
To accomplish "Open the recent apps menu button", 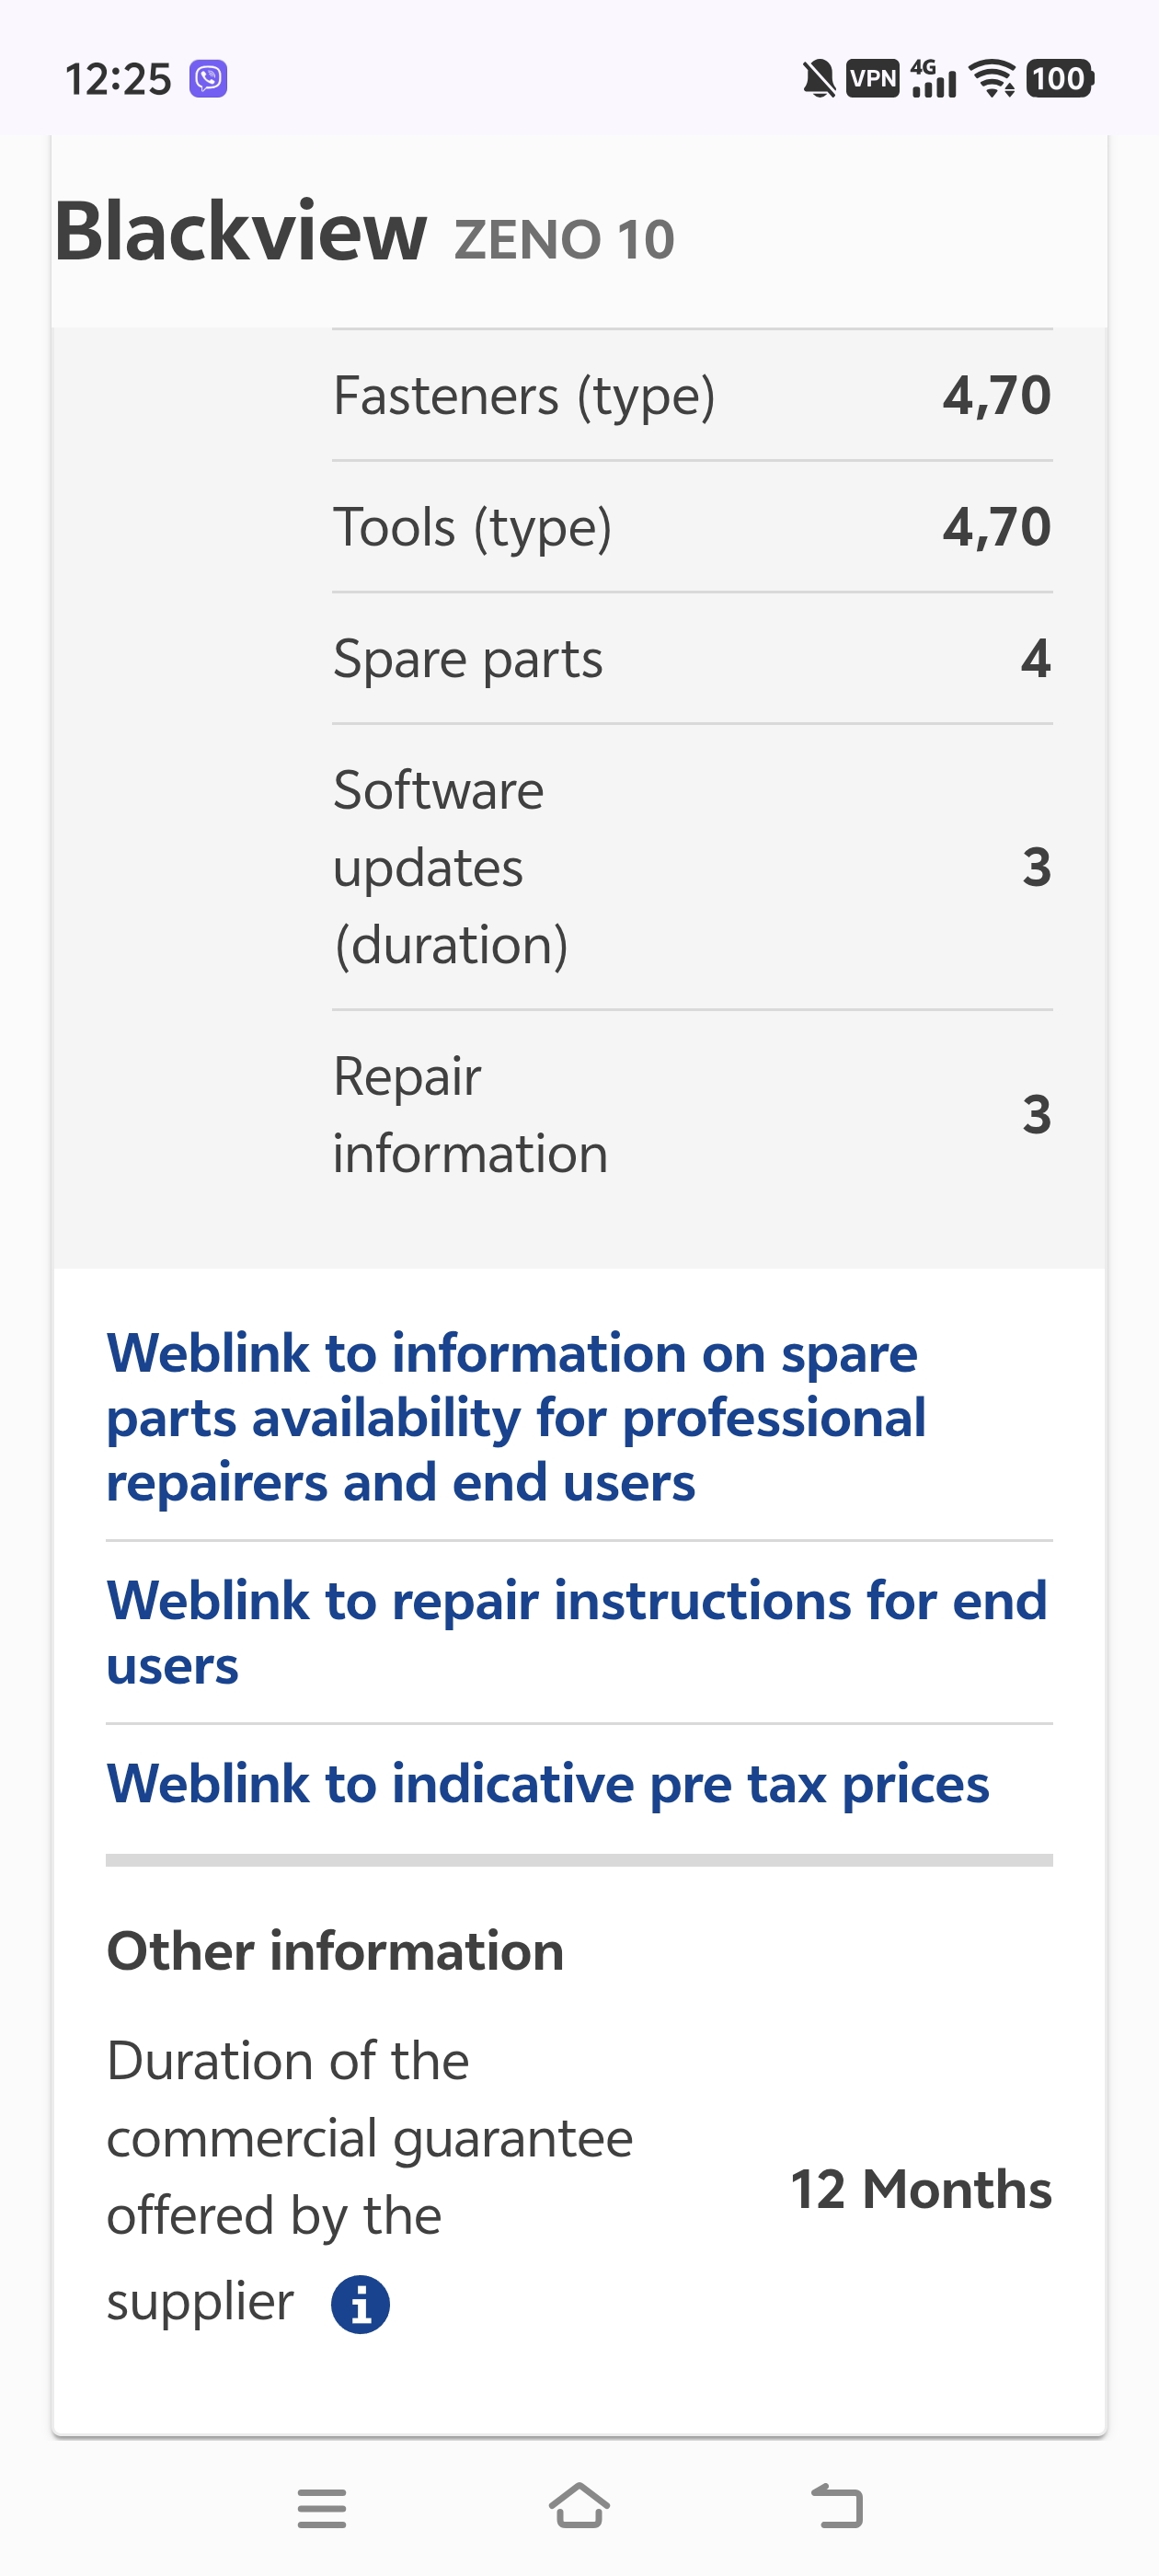I will pos(322,2507).
